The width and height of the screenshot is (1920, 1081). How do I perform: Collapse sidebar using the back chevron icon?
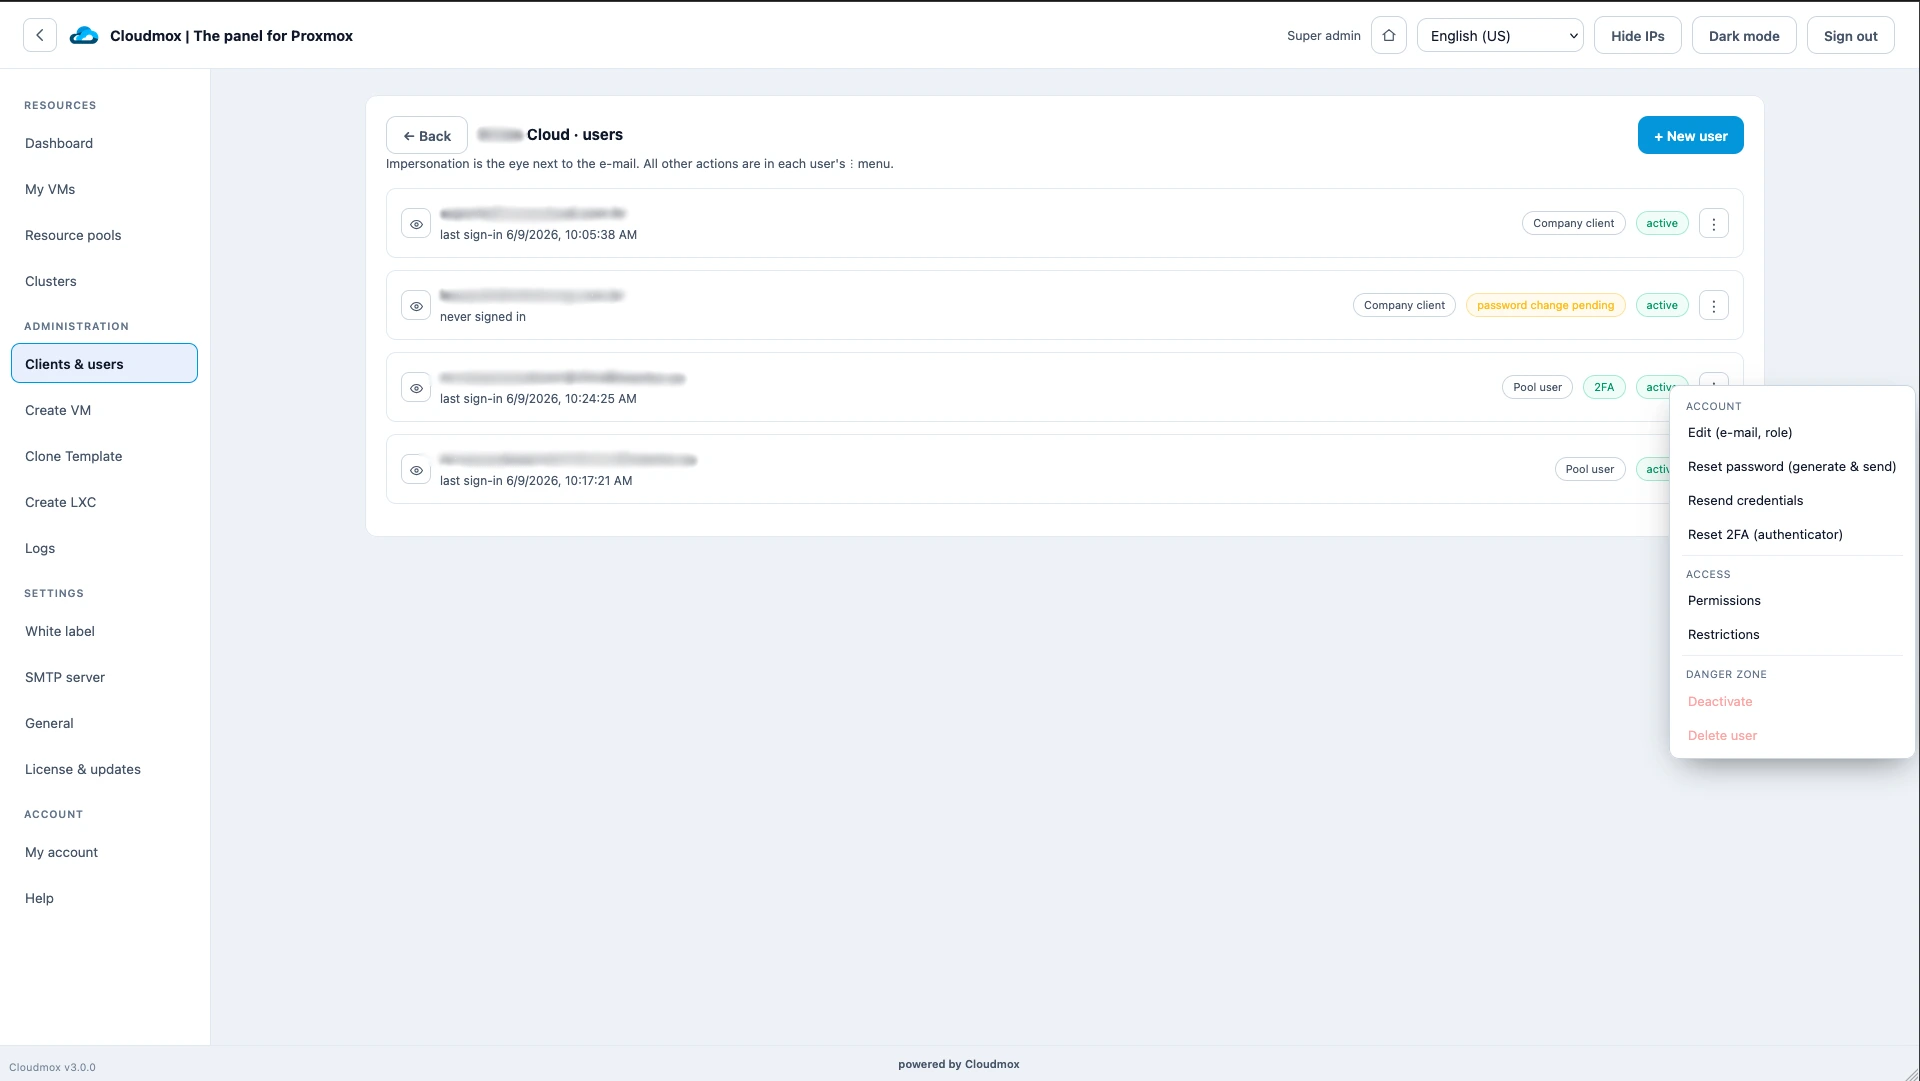(40, 35)
